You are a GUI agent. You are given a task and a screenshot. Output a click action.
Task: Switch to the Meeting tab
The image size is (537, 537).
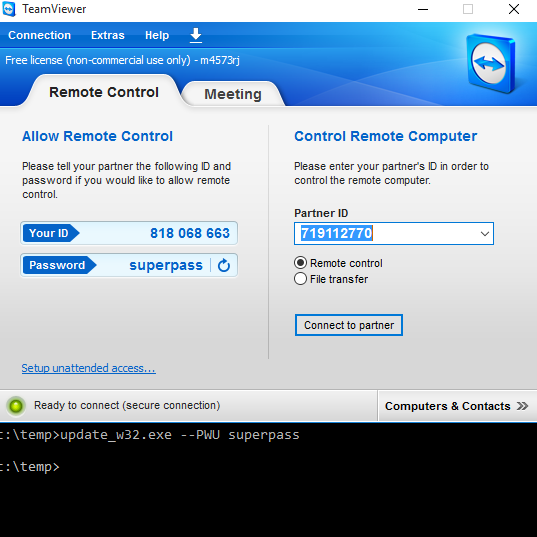point(233,94)
